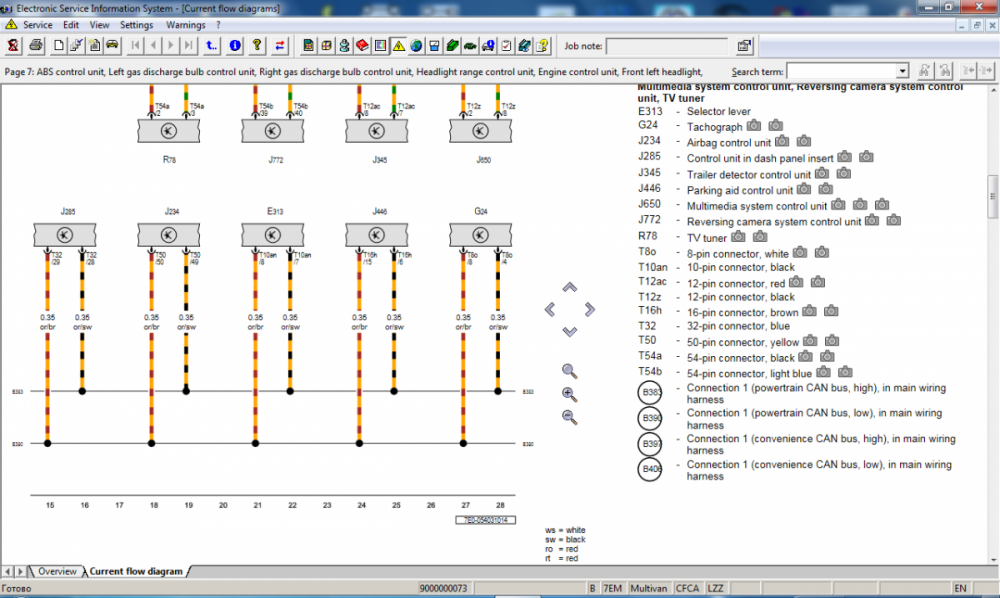Click the blue info icon in toolbar
This screenshot has height=598, width=1000.
click(235, 45)
